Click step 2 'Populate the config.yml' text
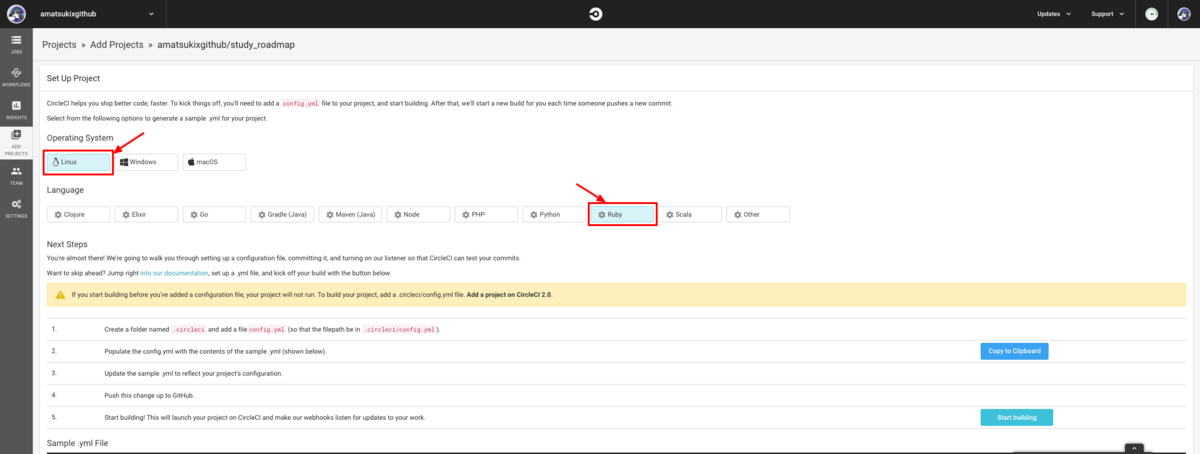The height and width of the screenshot is (454, 1200). pyautogui.click(x=215, y=351)
